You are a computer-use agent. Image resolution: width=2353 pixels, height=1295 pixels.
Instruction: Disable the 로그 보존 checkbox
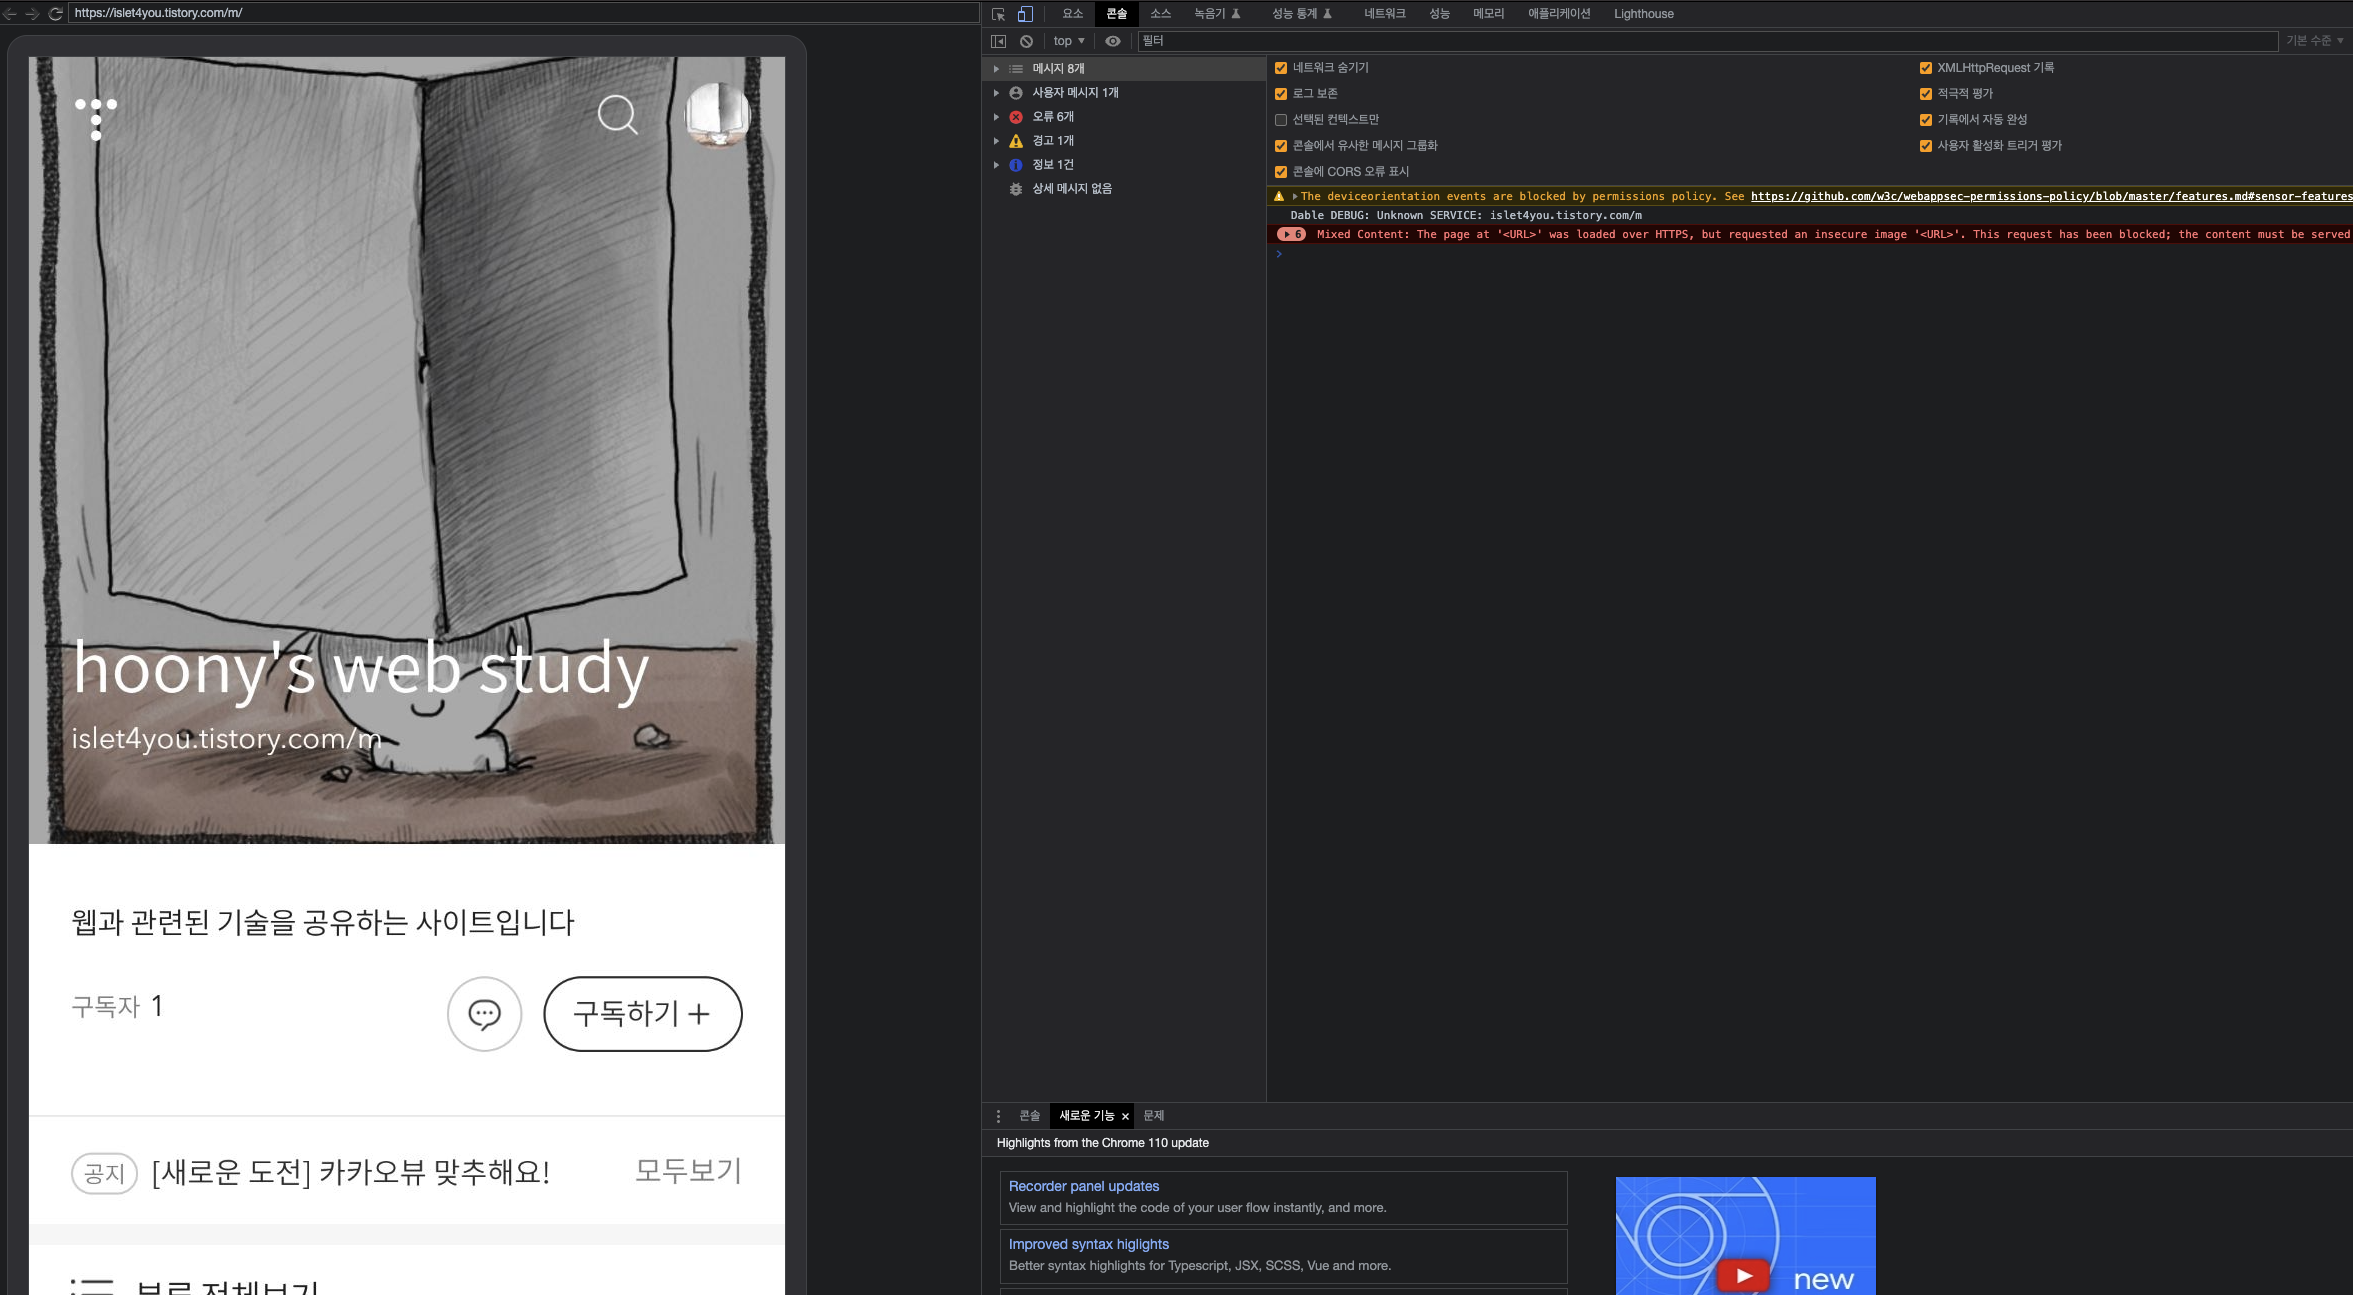click(x=1281, y=94)
